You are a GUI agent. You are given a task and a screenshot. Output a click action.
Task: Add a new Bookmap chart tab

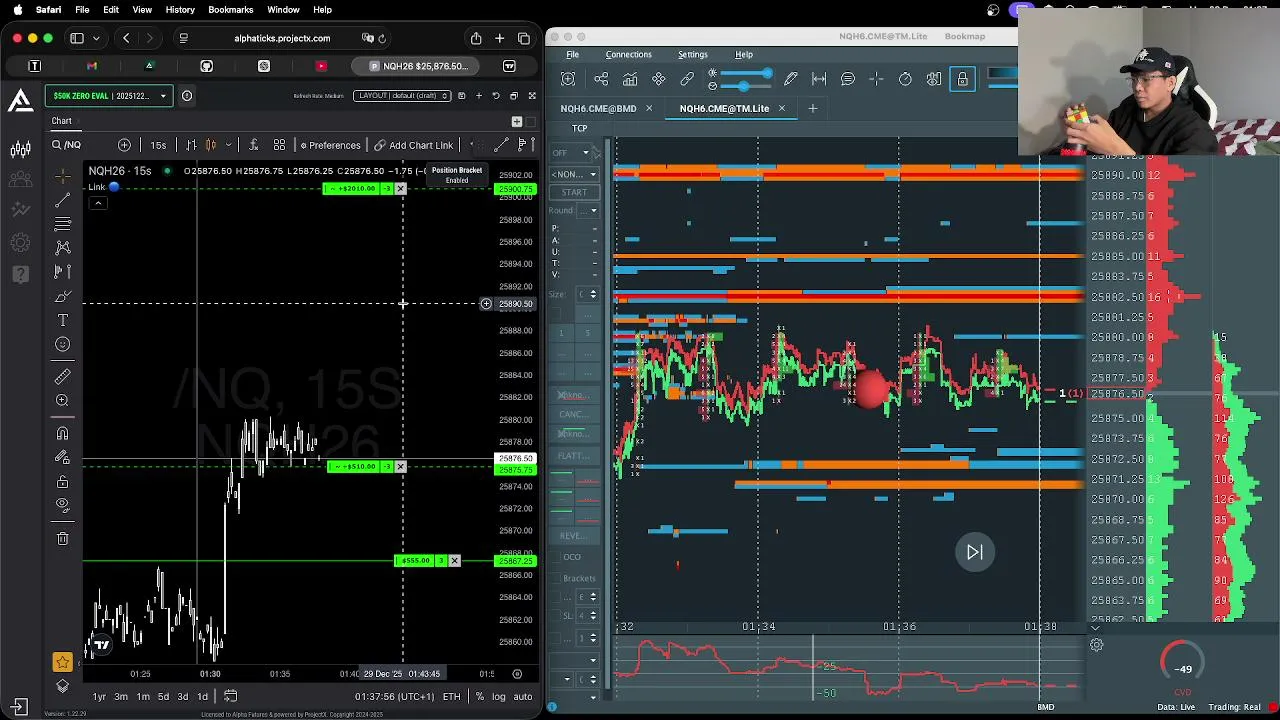click(812, 108)
